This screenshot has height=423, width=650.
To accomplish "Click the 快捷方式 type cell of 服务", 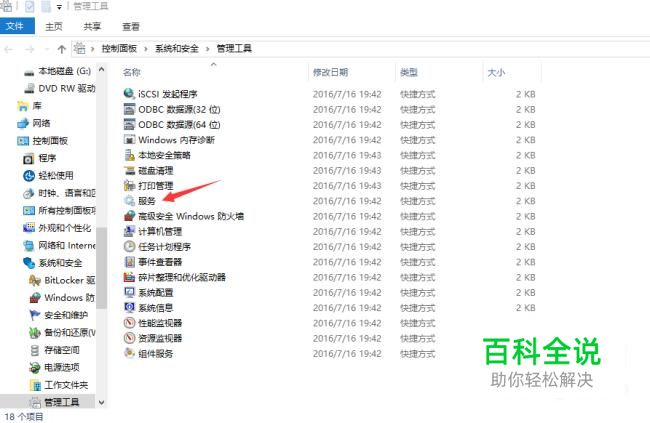I will (417, 201).
